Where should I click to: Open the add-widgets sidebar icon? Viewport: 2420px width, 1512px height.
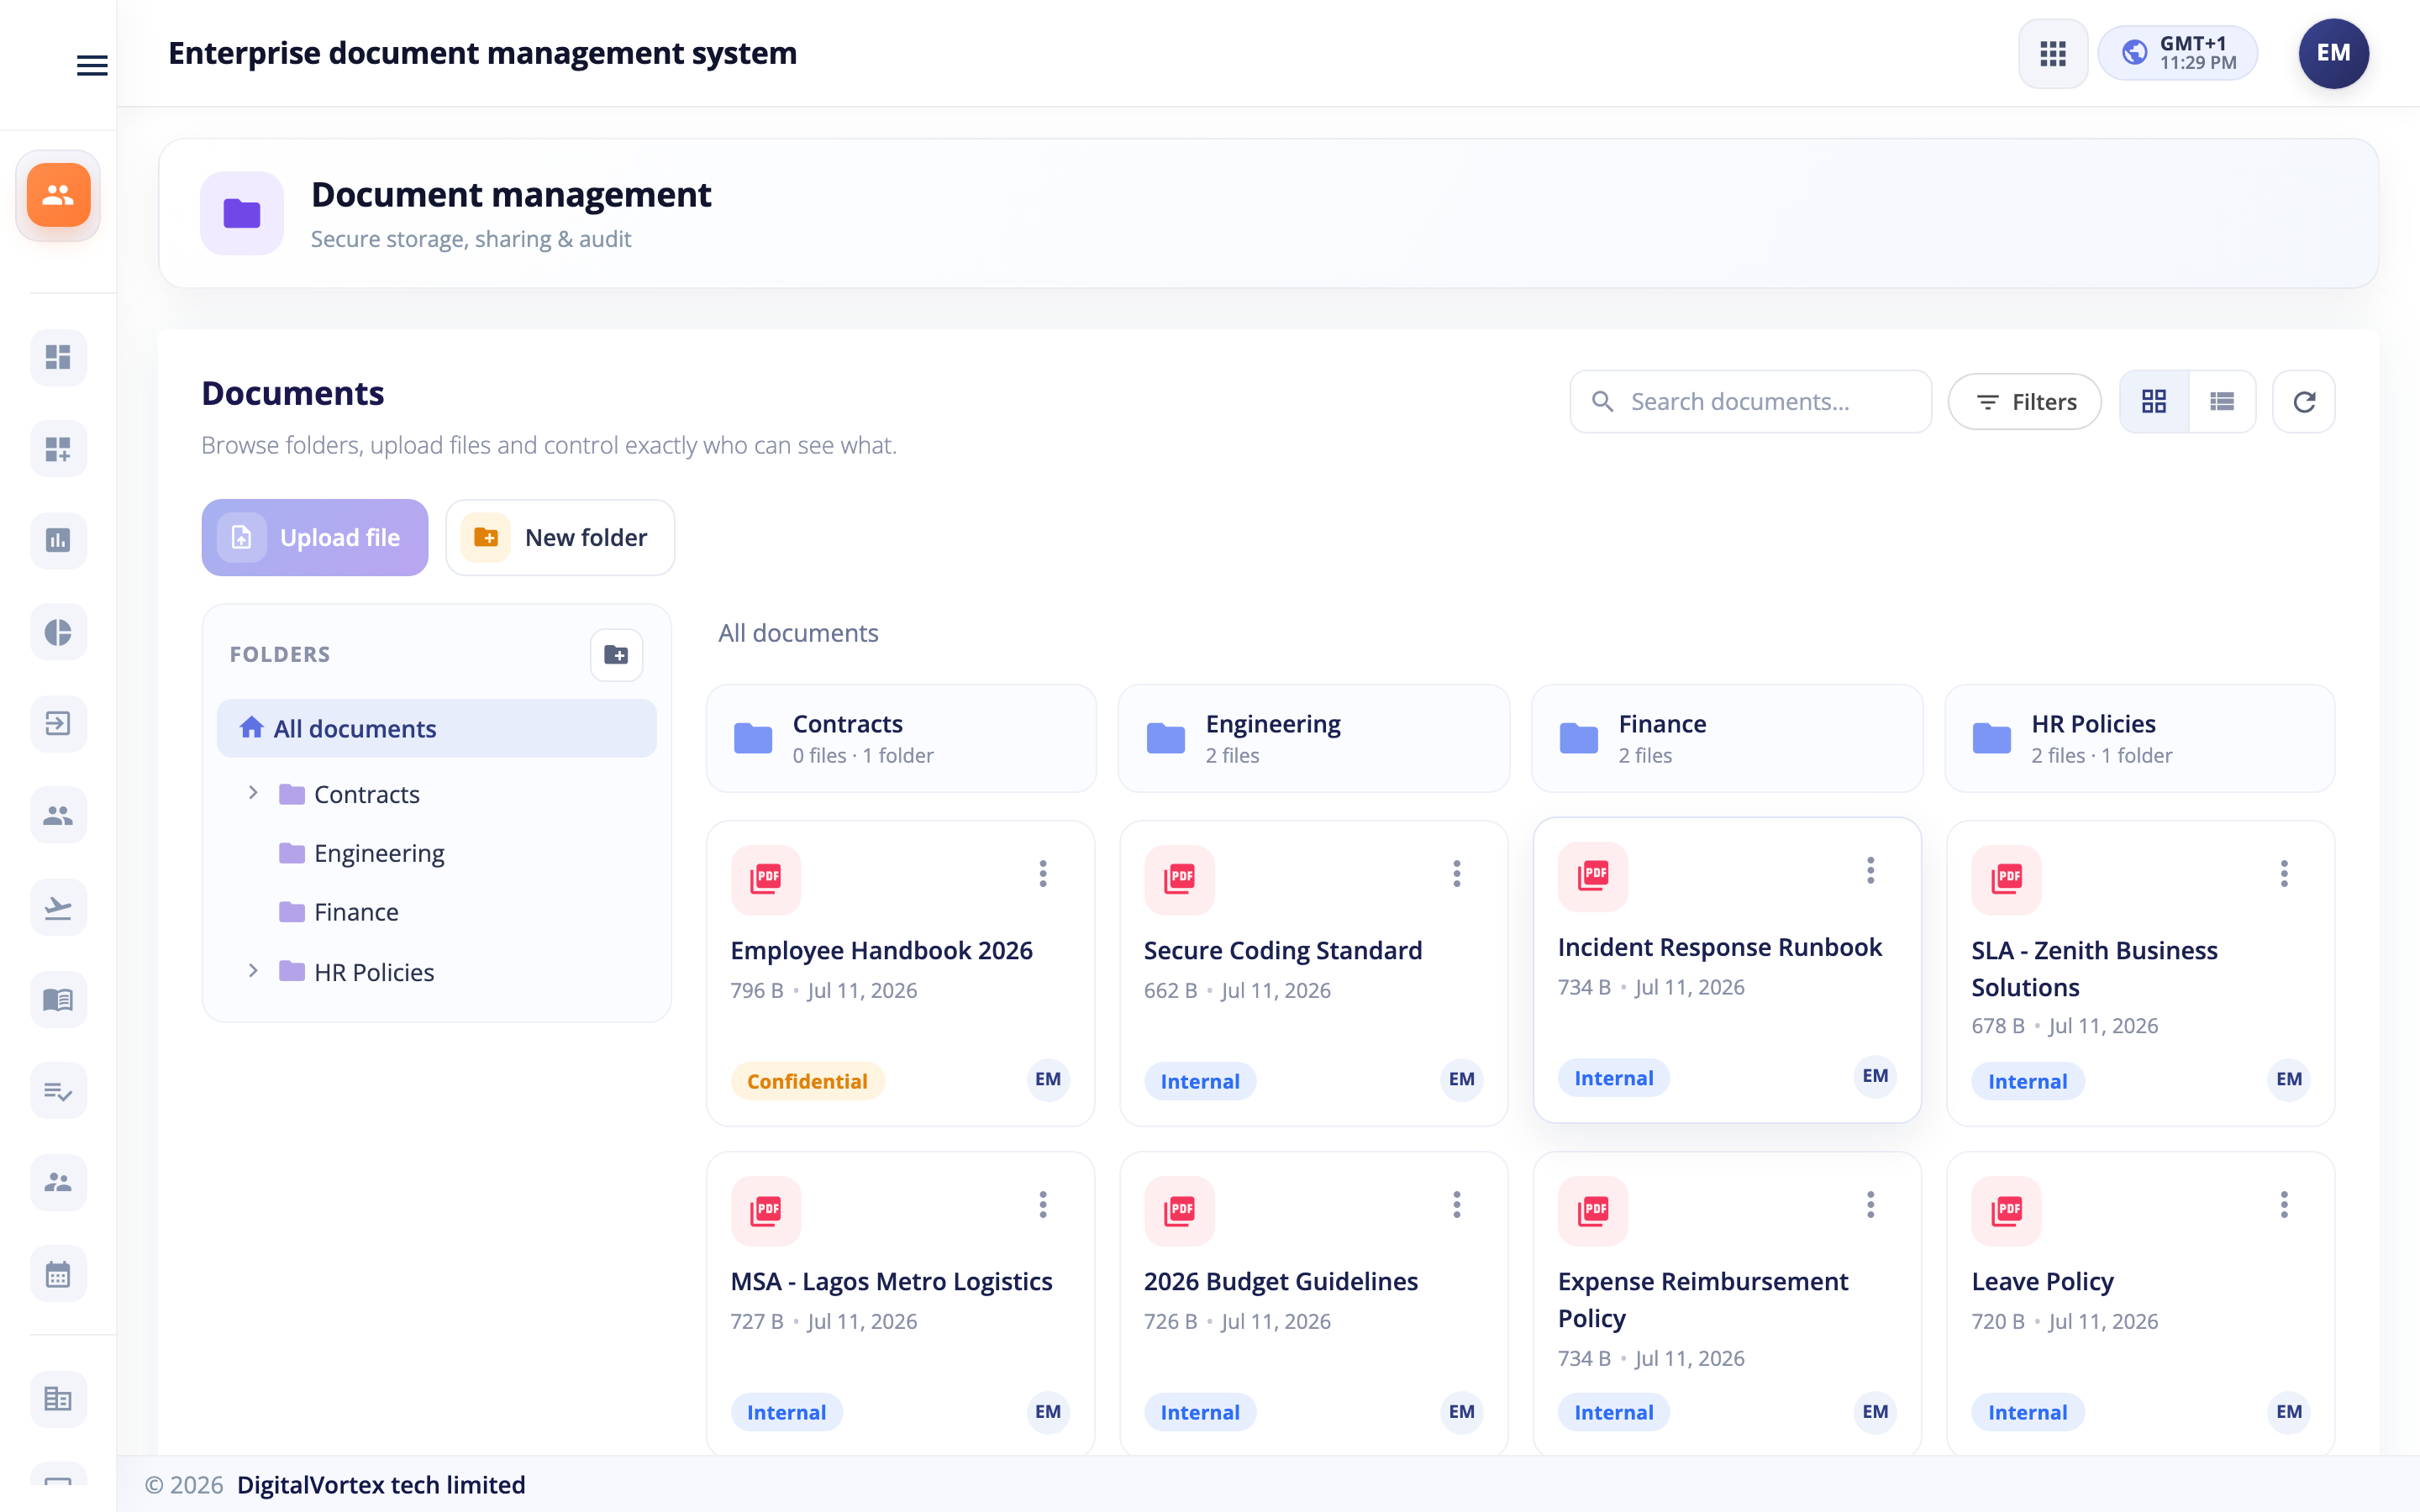(58, 449)
